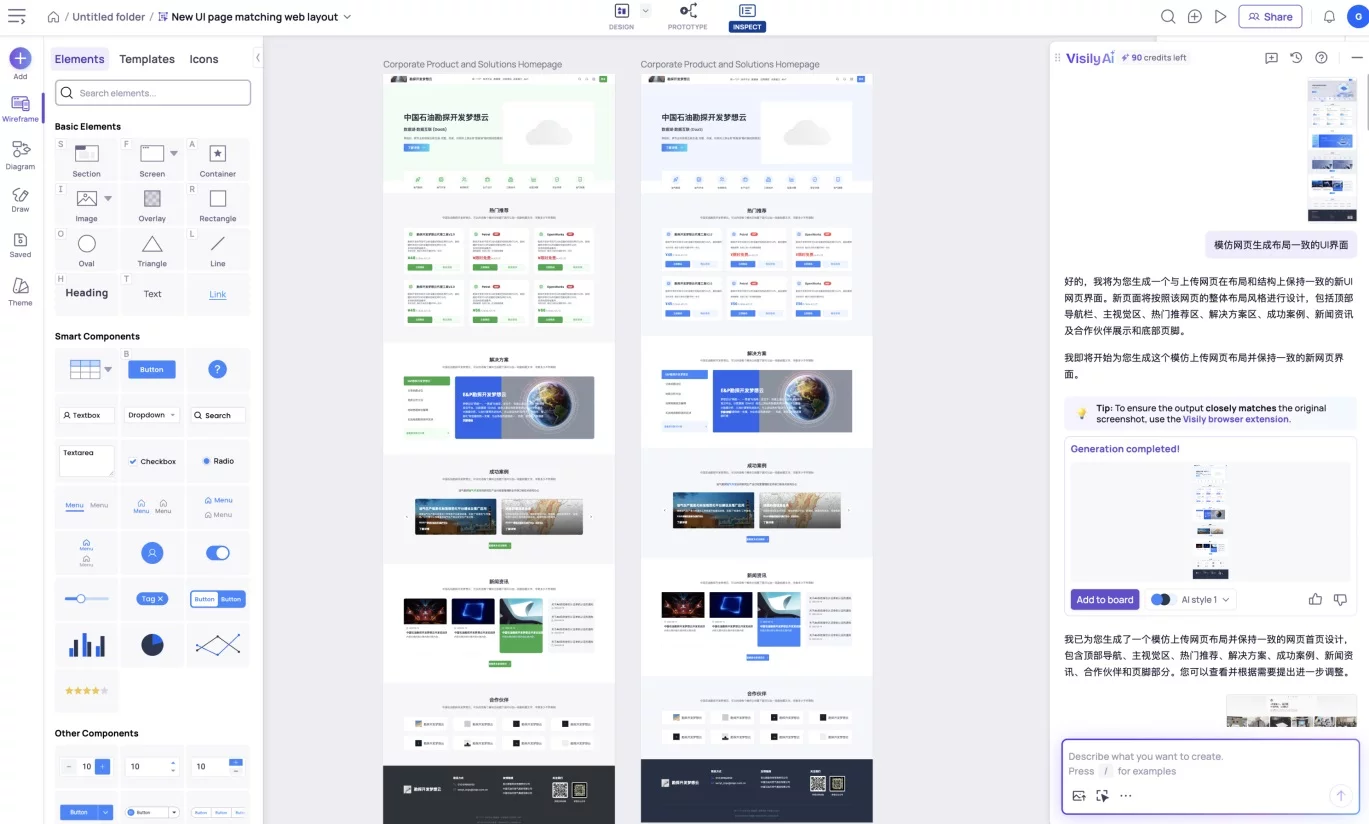Open the Theme panel
1369x824 pixels.
pyautogui.click(x=20, y=291)
